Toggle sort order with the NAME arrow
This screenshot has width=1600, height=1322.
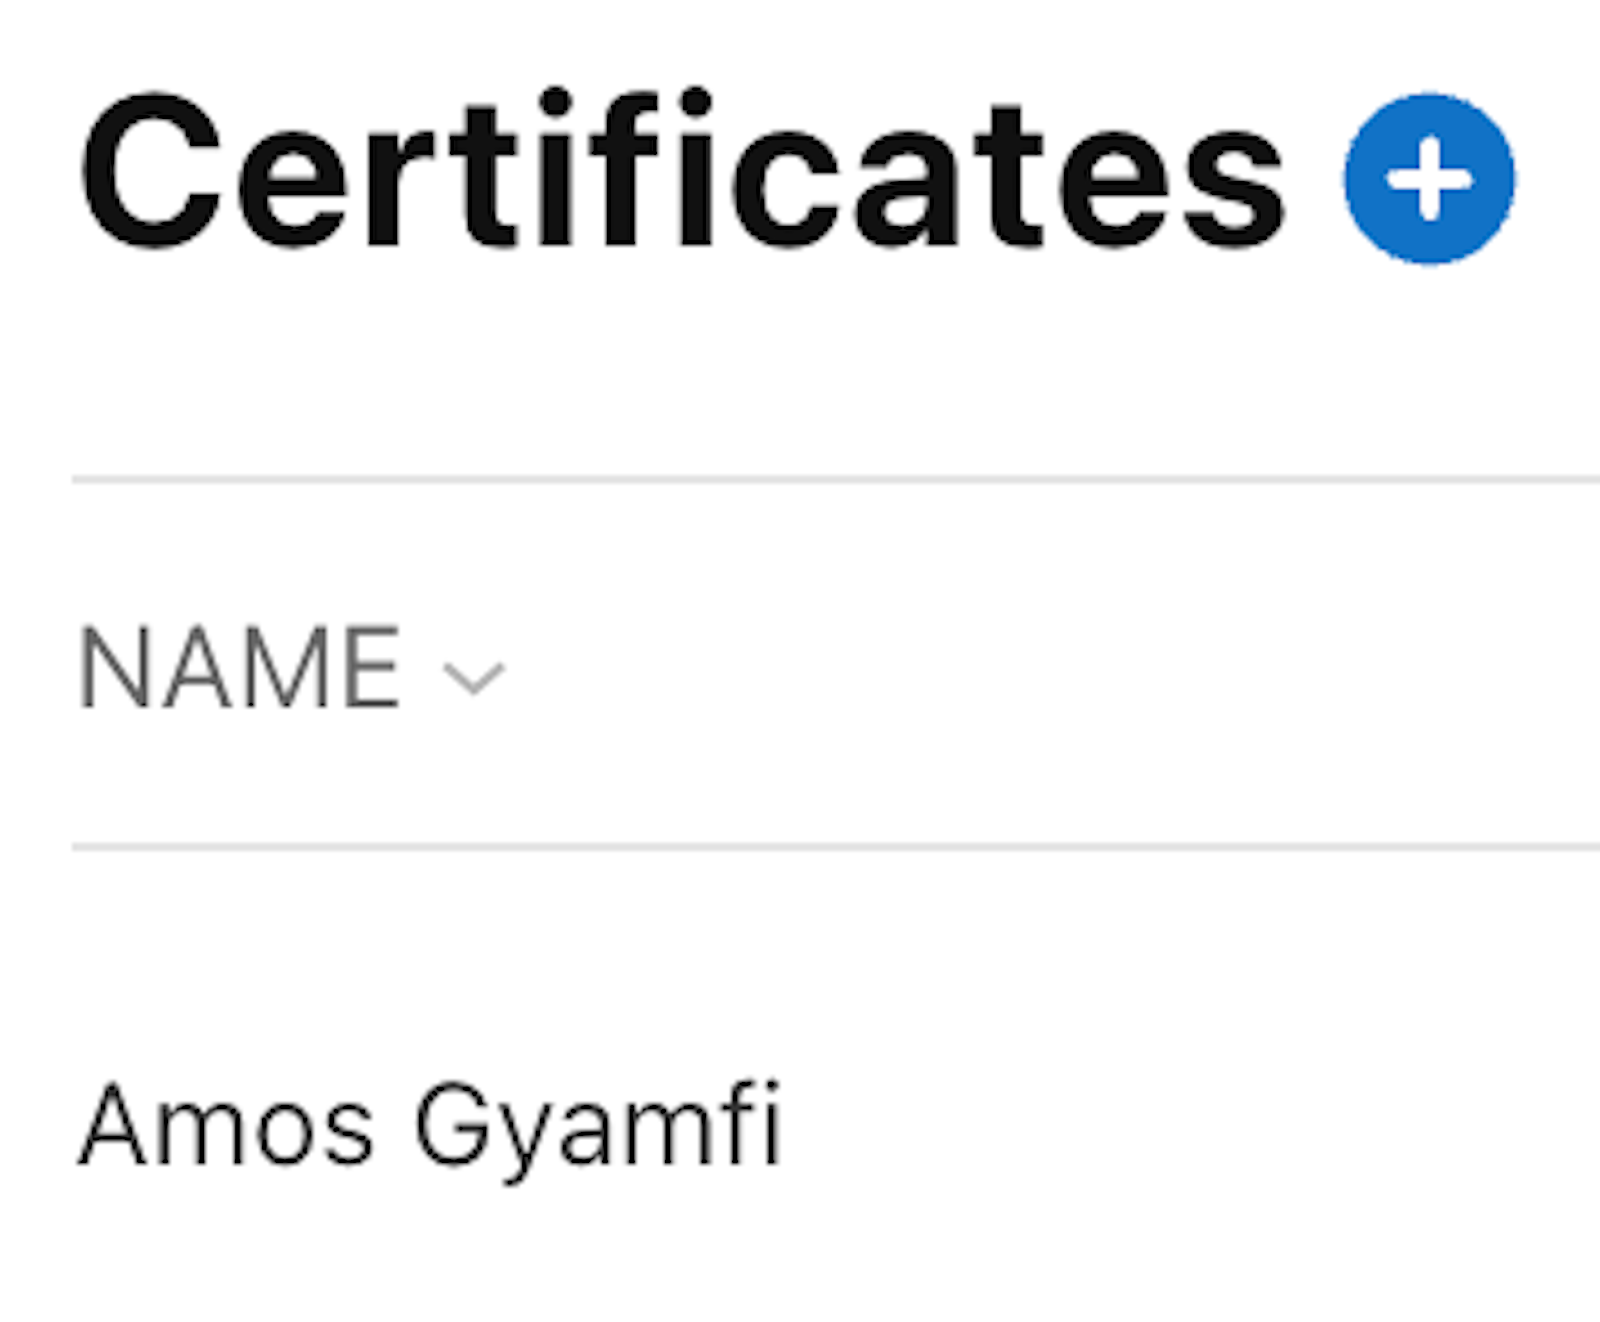coord(474,677)
